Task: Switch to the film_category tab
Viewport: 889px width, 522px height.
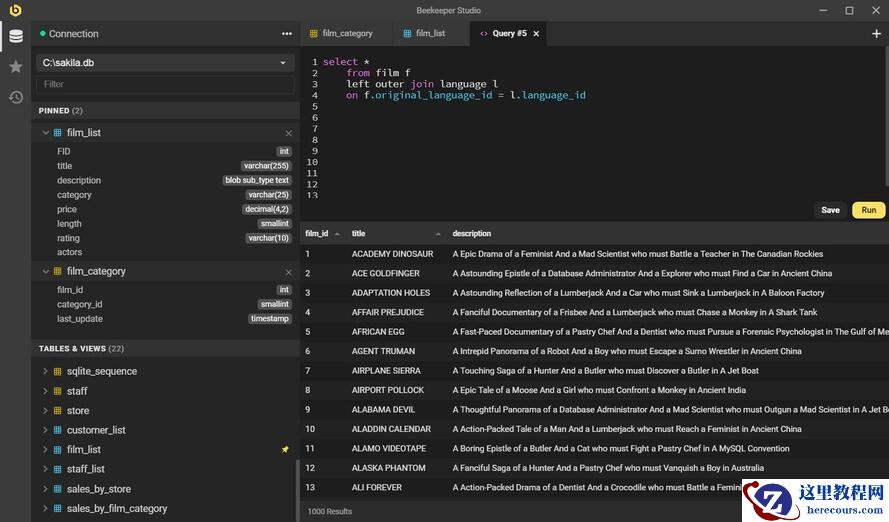Action: 347,33
